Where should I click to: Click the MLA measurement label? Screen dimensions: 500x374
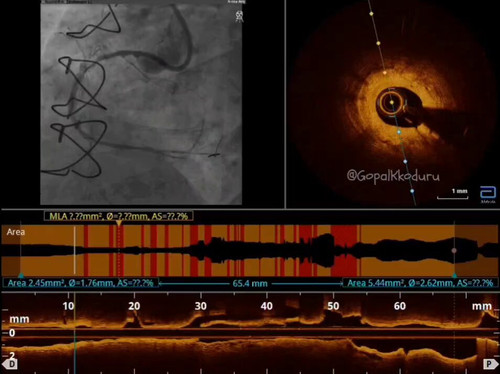pyautogui.click(x=119, y=216)
